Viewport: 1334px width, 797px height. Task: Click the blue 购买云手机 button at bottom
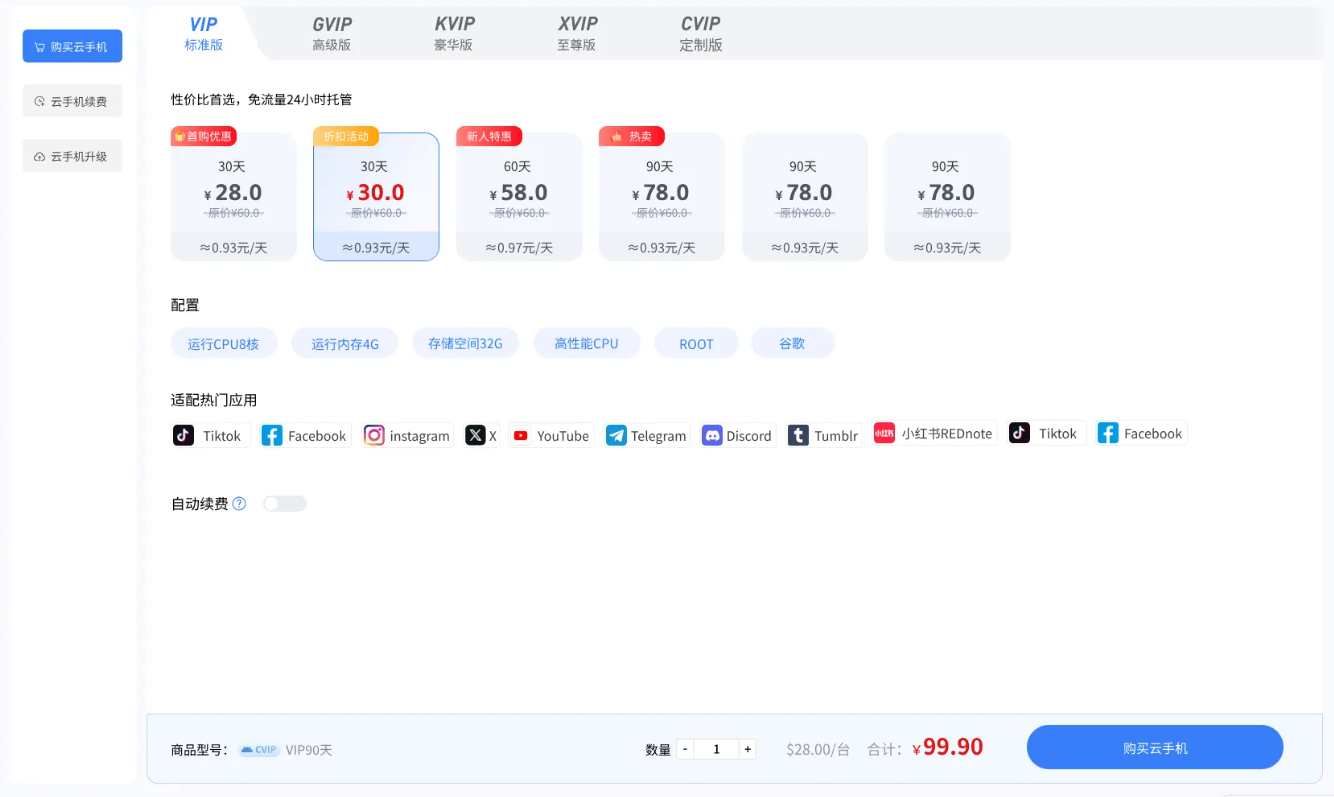point(1155,747)
